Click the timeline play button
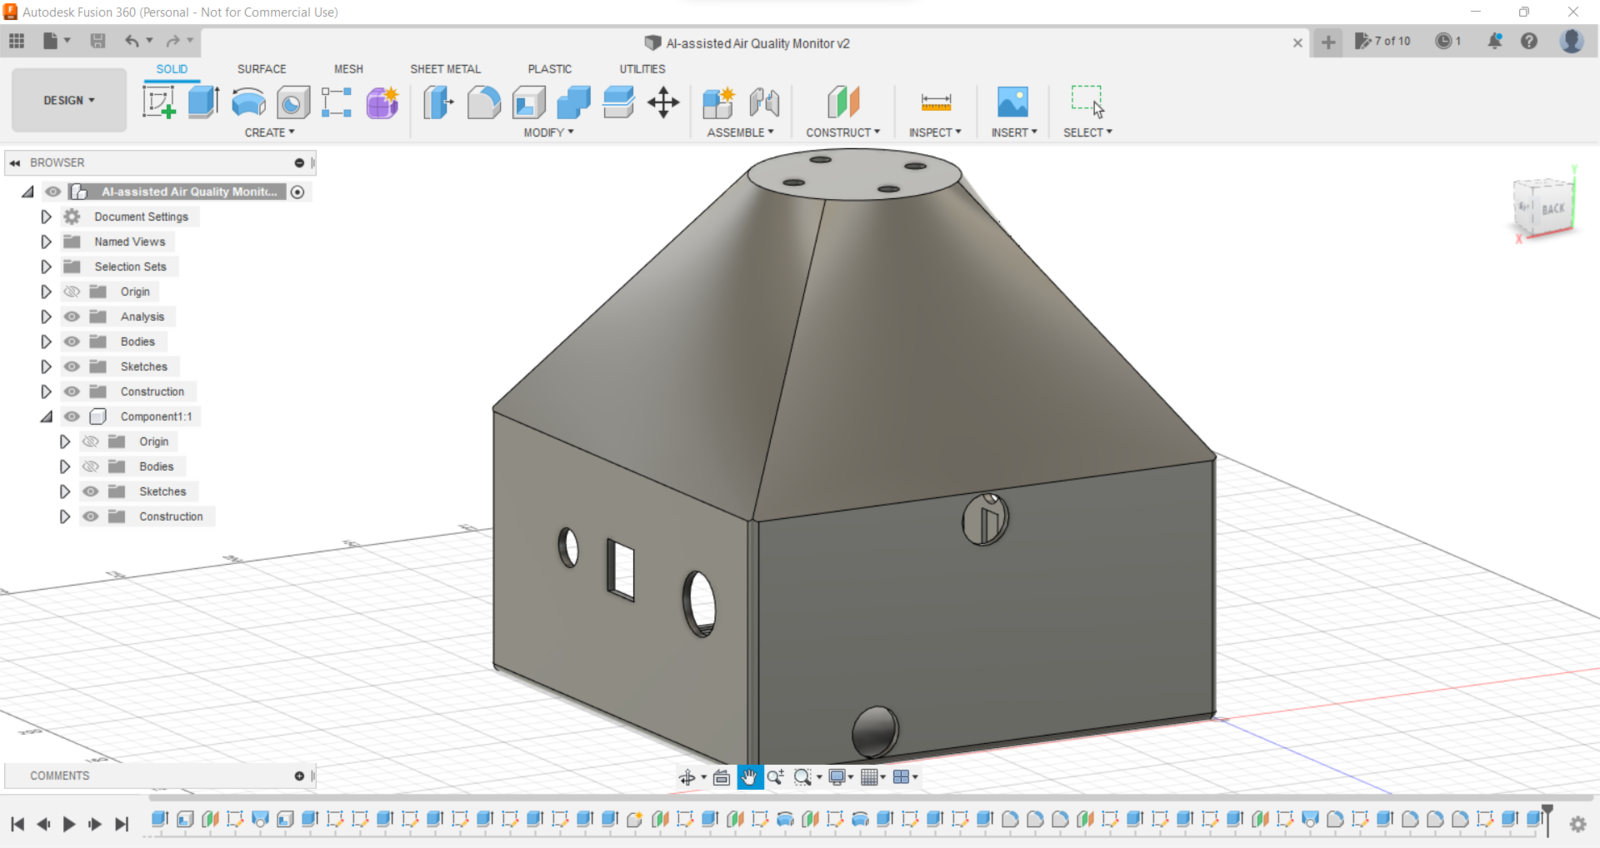 coord(69,824)
